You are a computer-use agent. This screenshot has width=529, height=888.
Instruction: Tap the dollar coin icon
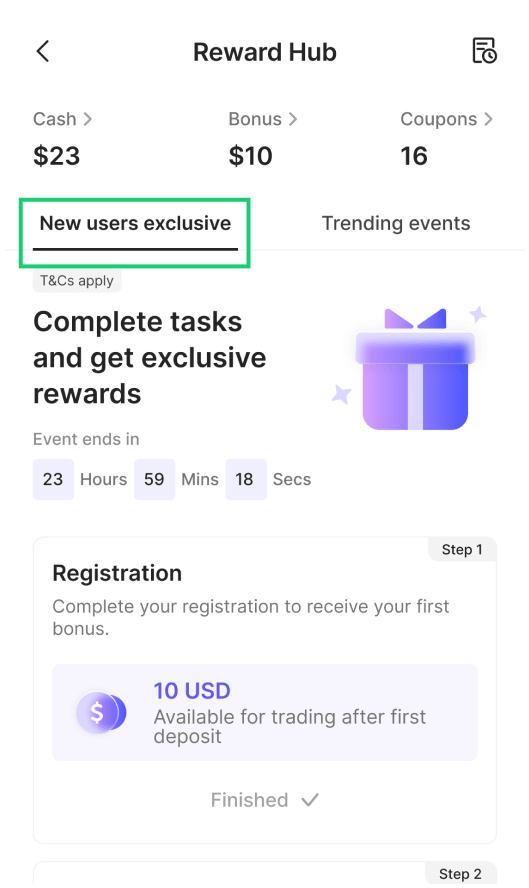pos(101,712)
